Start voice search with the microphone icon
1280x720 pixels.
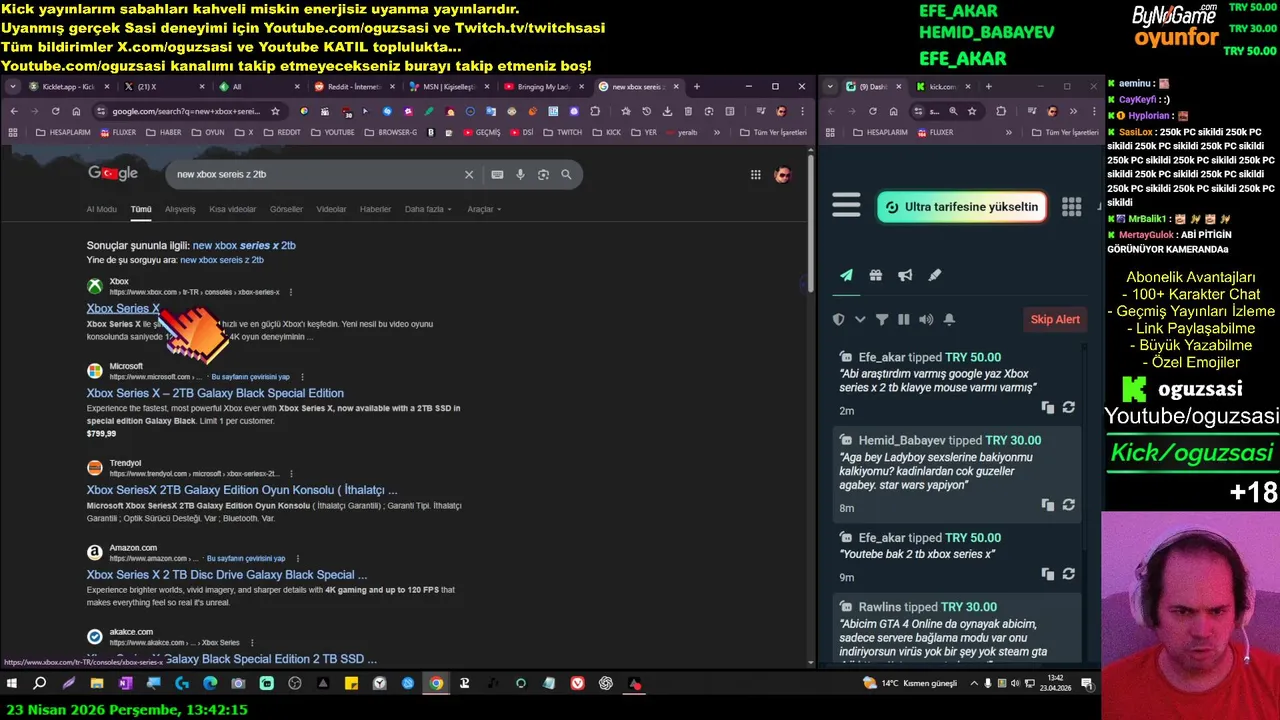520,174
